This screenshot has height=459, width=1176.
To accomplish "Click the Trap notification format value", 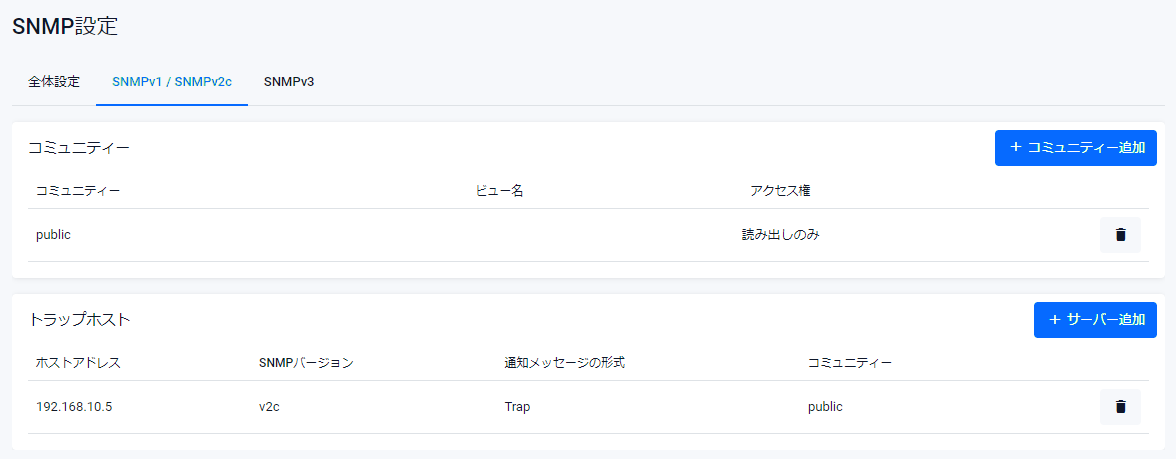I will pyautogui.click(x=517, y=407).
